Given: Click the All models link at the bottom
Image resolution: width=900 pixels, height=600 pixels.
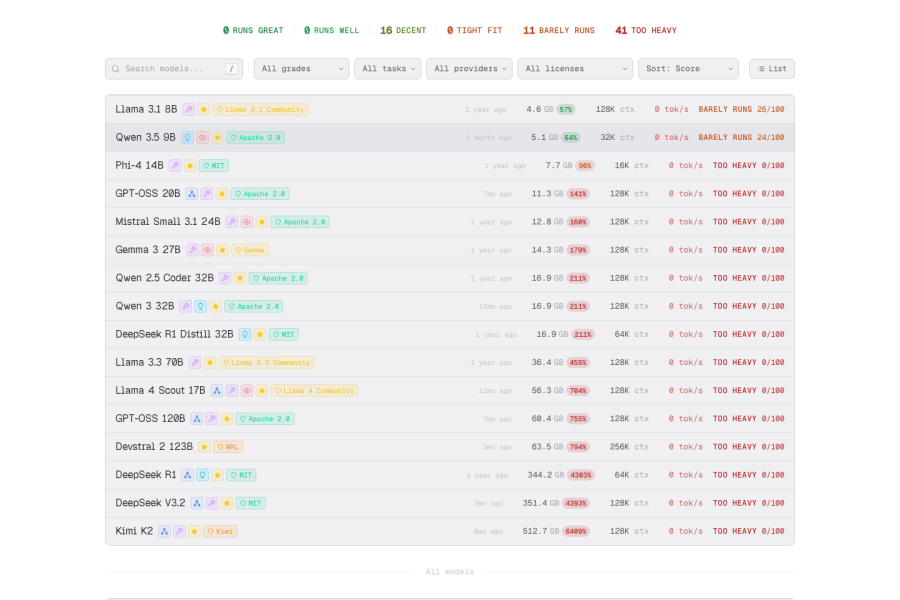Looking at the screenshot, I should [x=449, y=571].
